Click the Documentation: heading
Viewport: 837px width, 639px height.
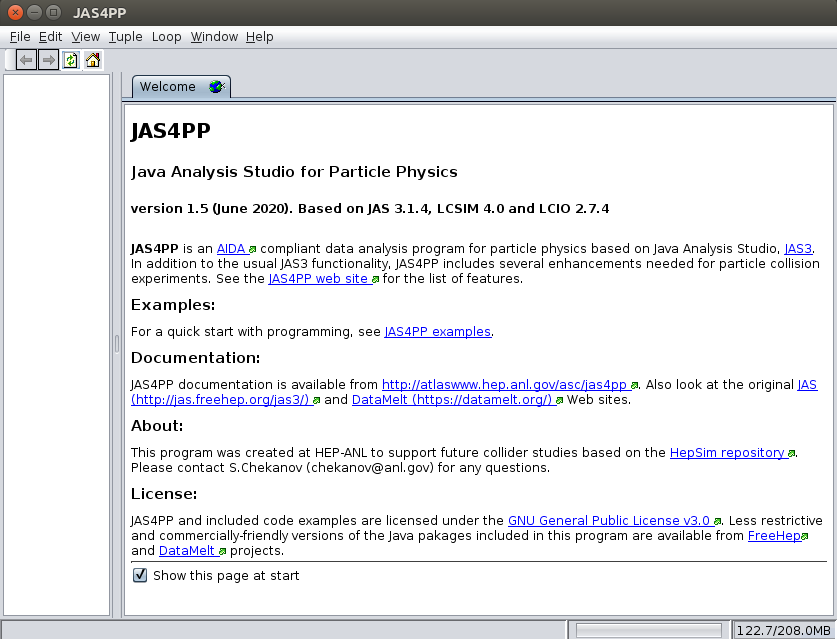coord(195,358)
